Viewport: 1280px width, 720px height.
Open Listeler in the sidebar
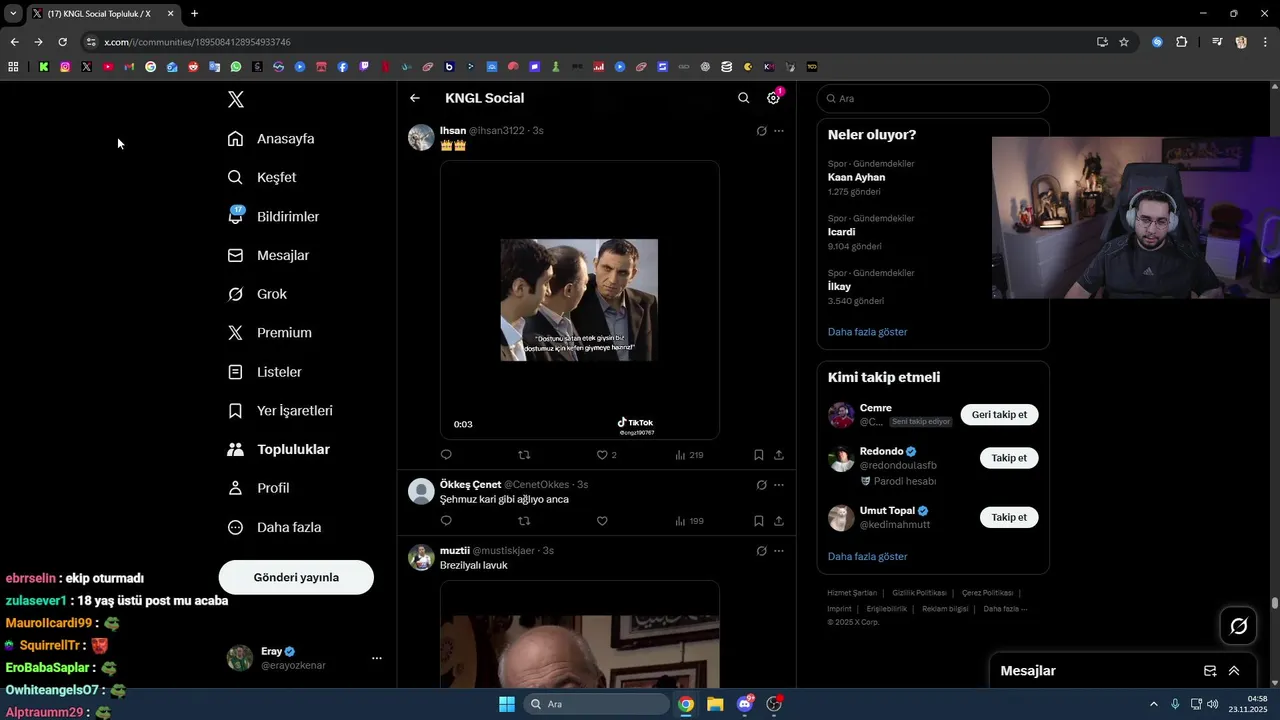click(x=264, y=372)
